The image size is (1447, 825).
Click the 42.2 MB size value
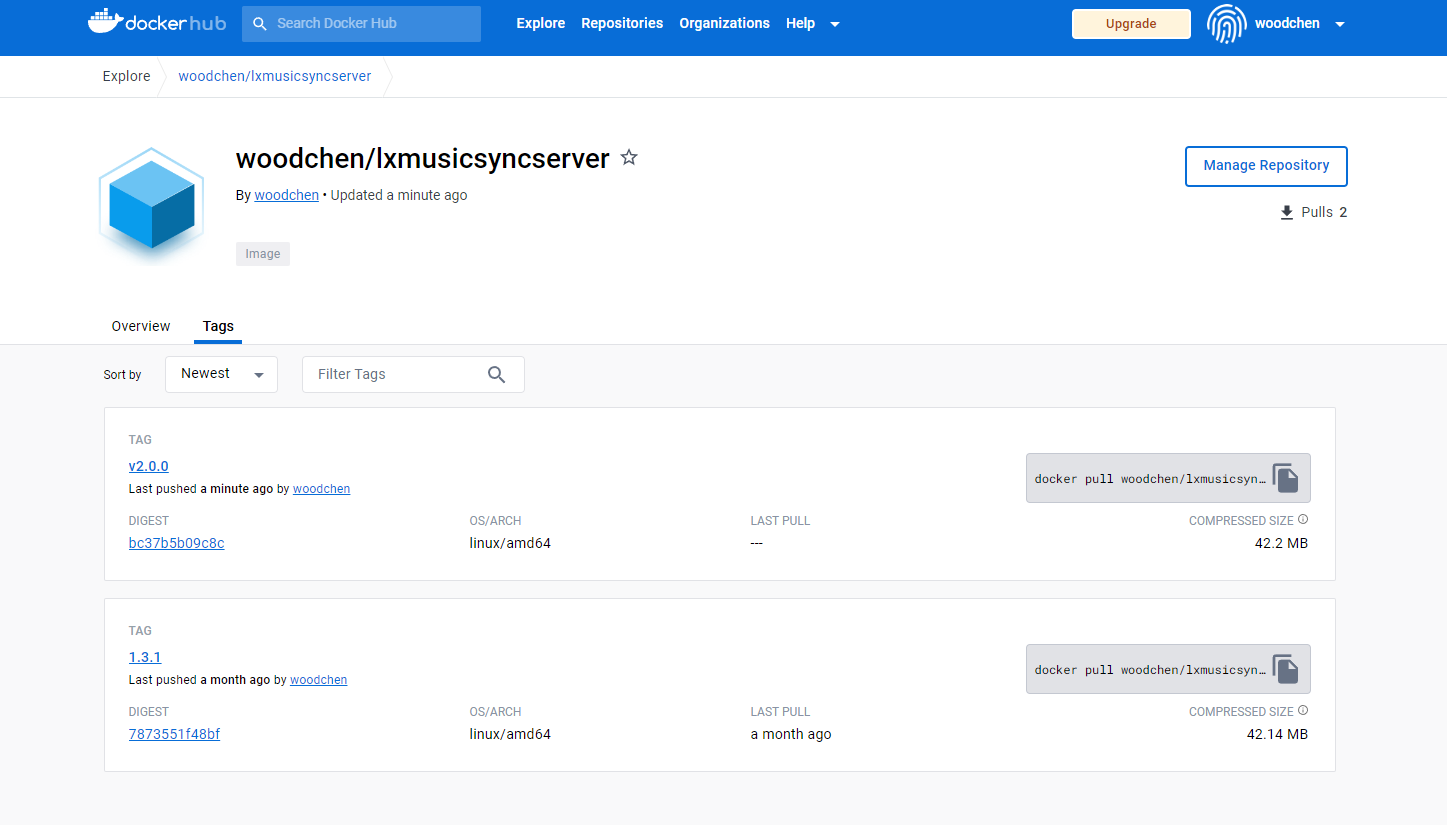pos(1281,543)
